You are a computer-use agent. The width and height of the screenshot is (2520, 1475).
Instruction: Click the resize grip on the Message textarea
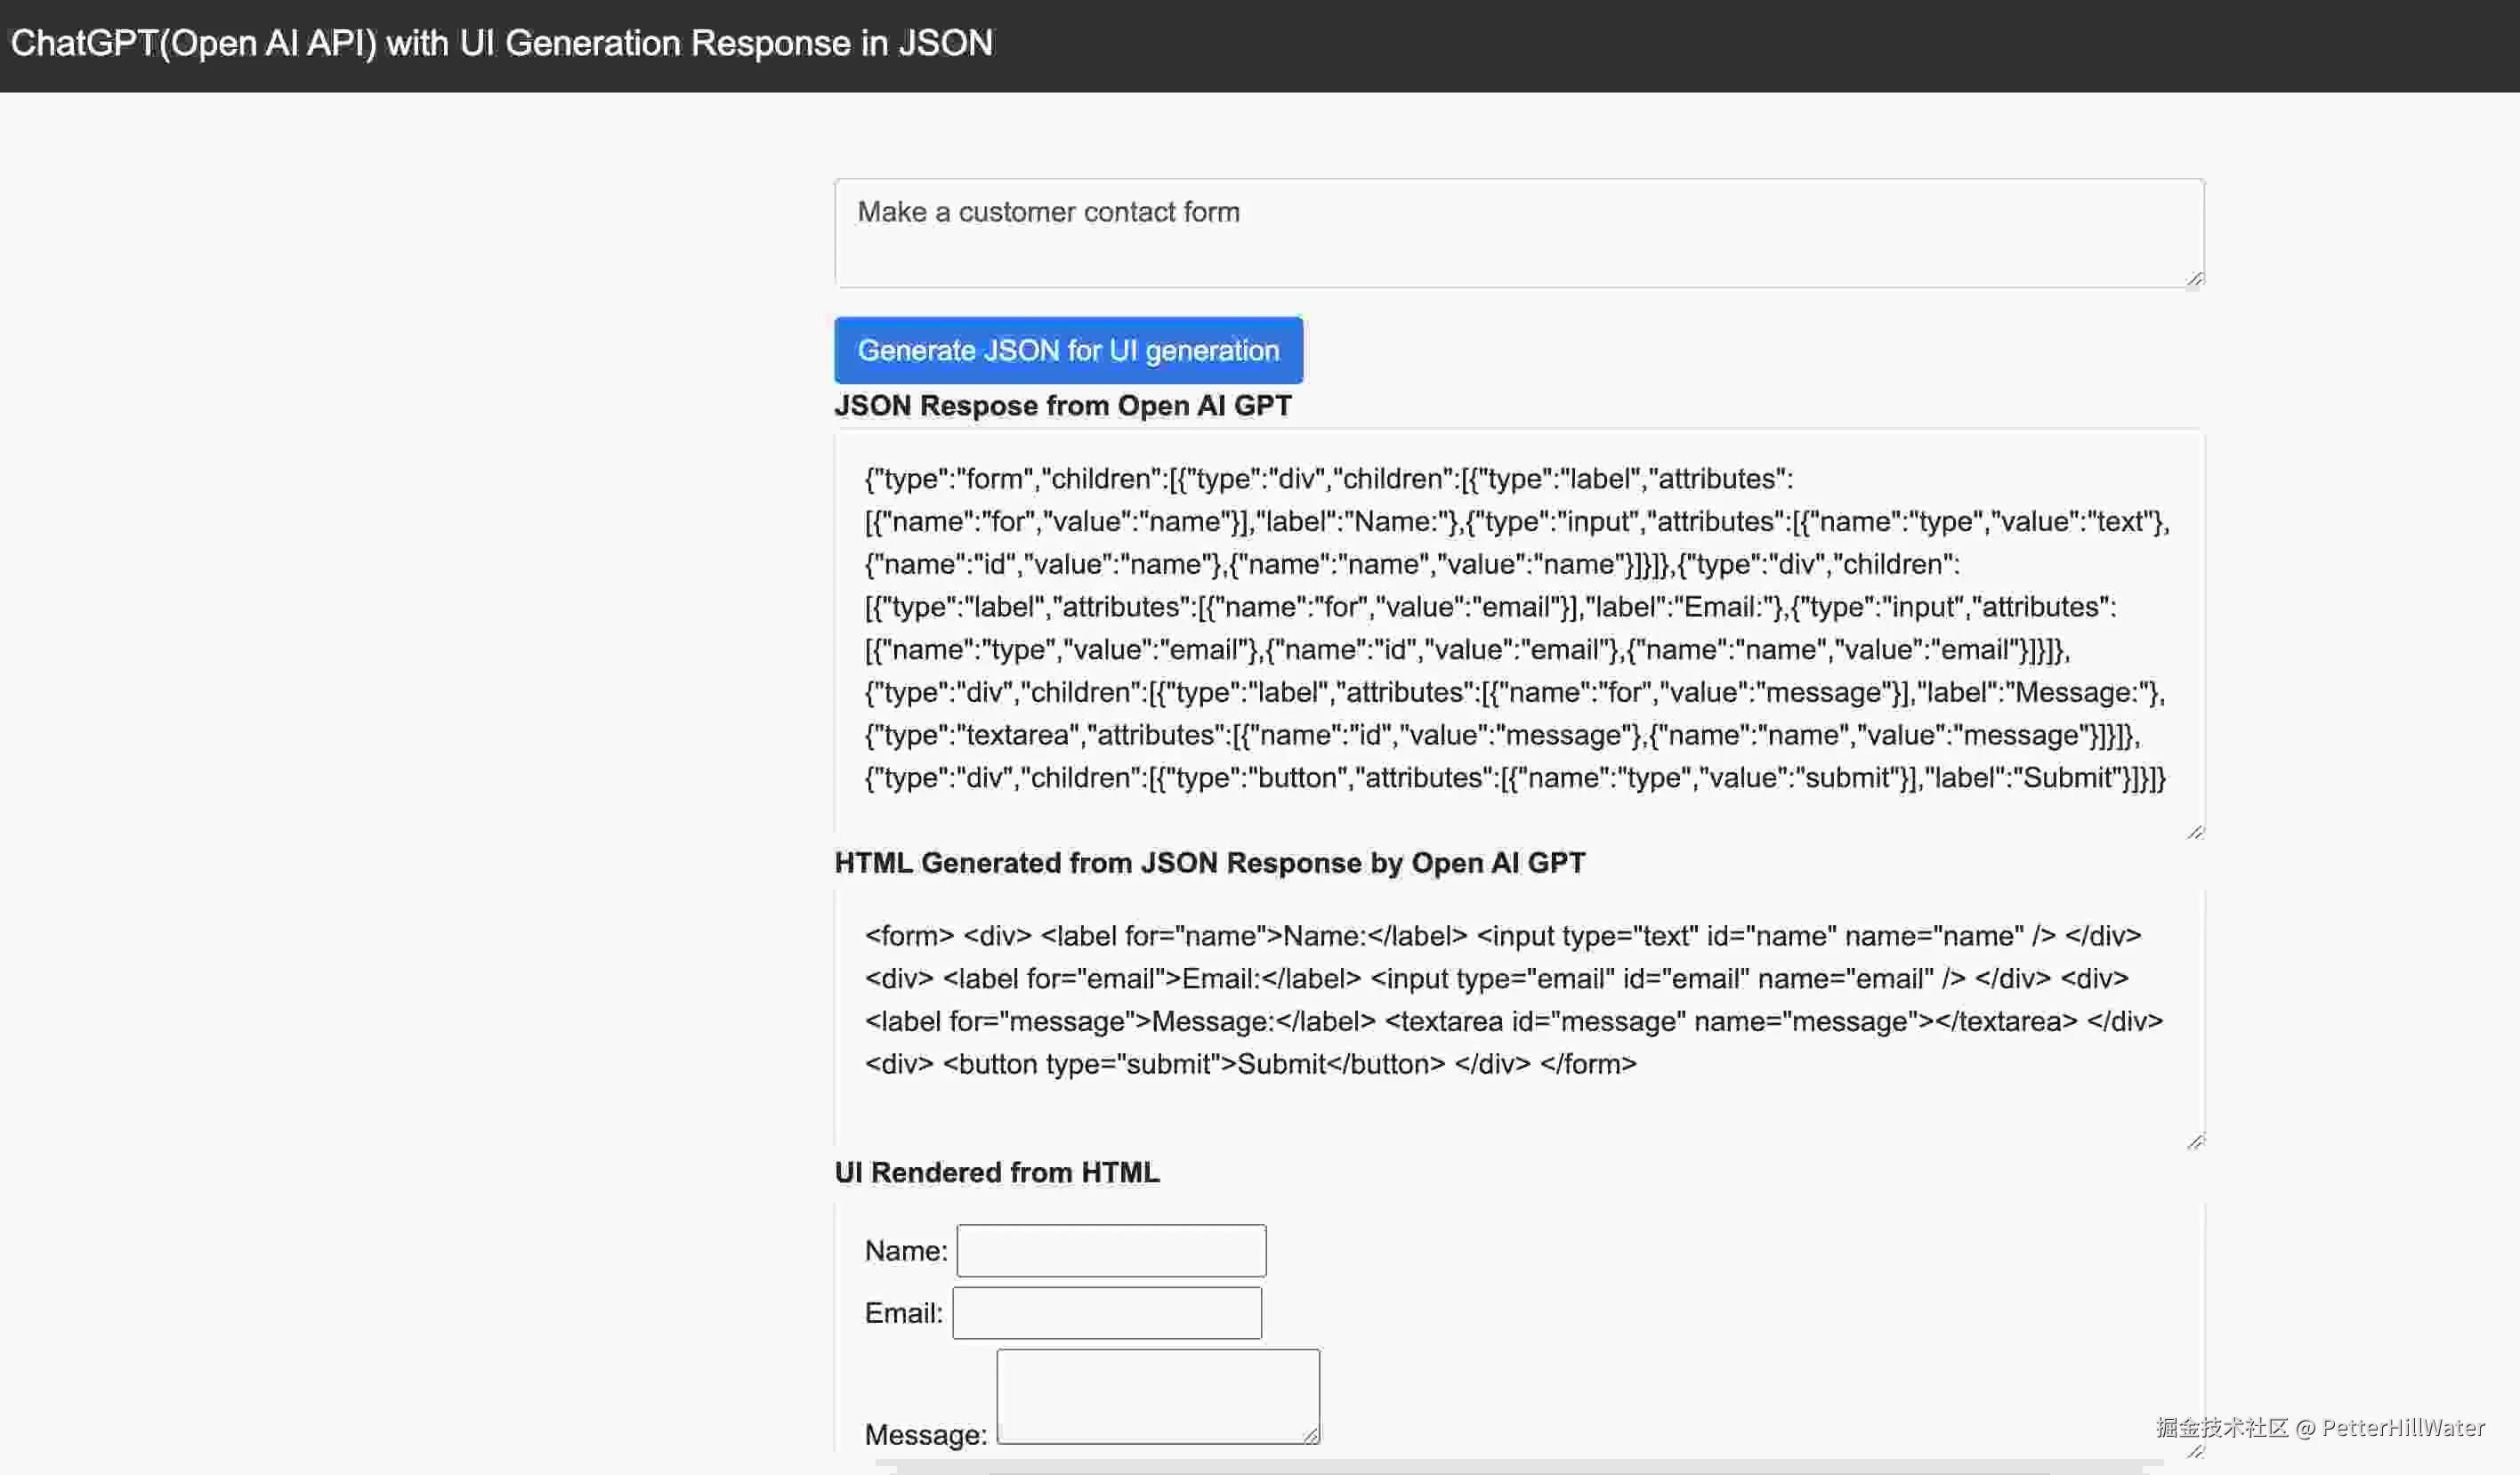pyautogui.click(x=1311, y=1435)
